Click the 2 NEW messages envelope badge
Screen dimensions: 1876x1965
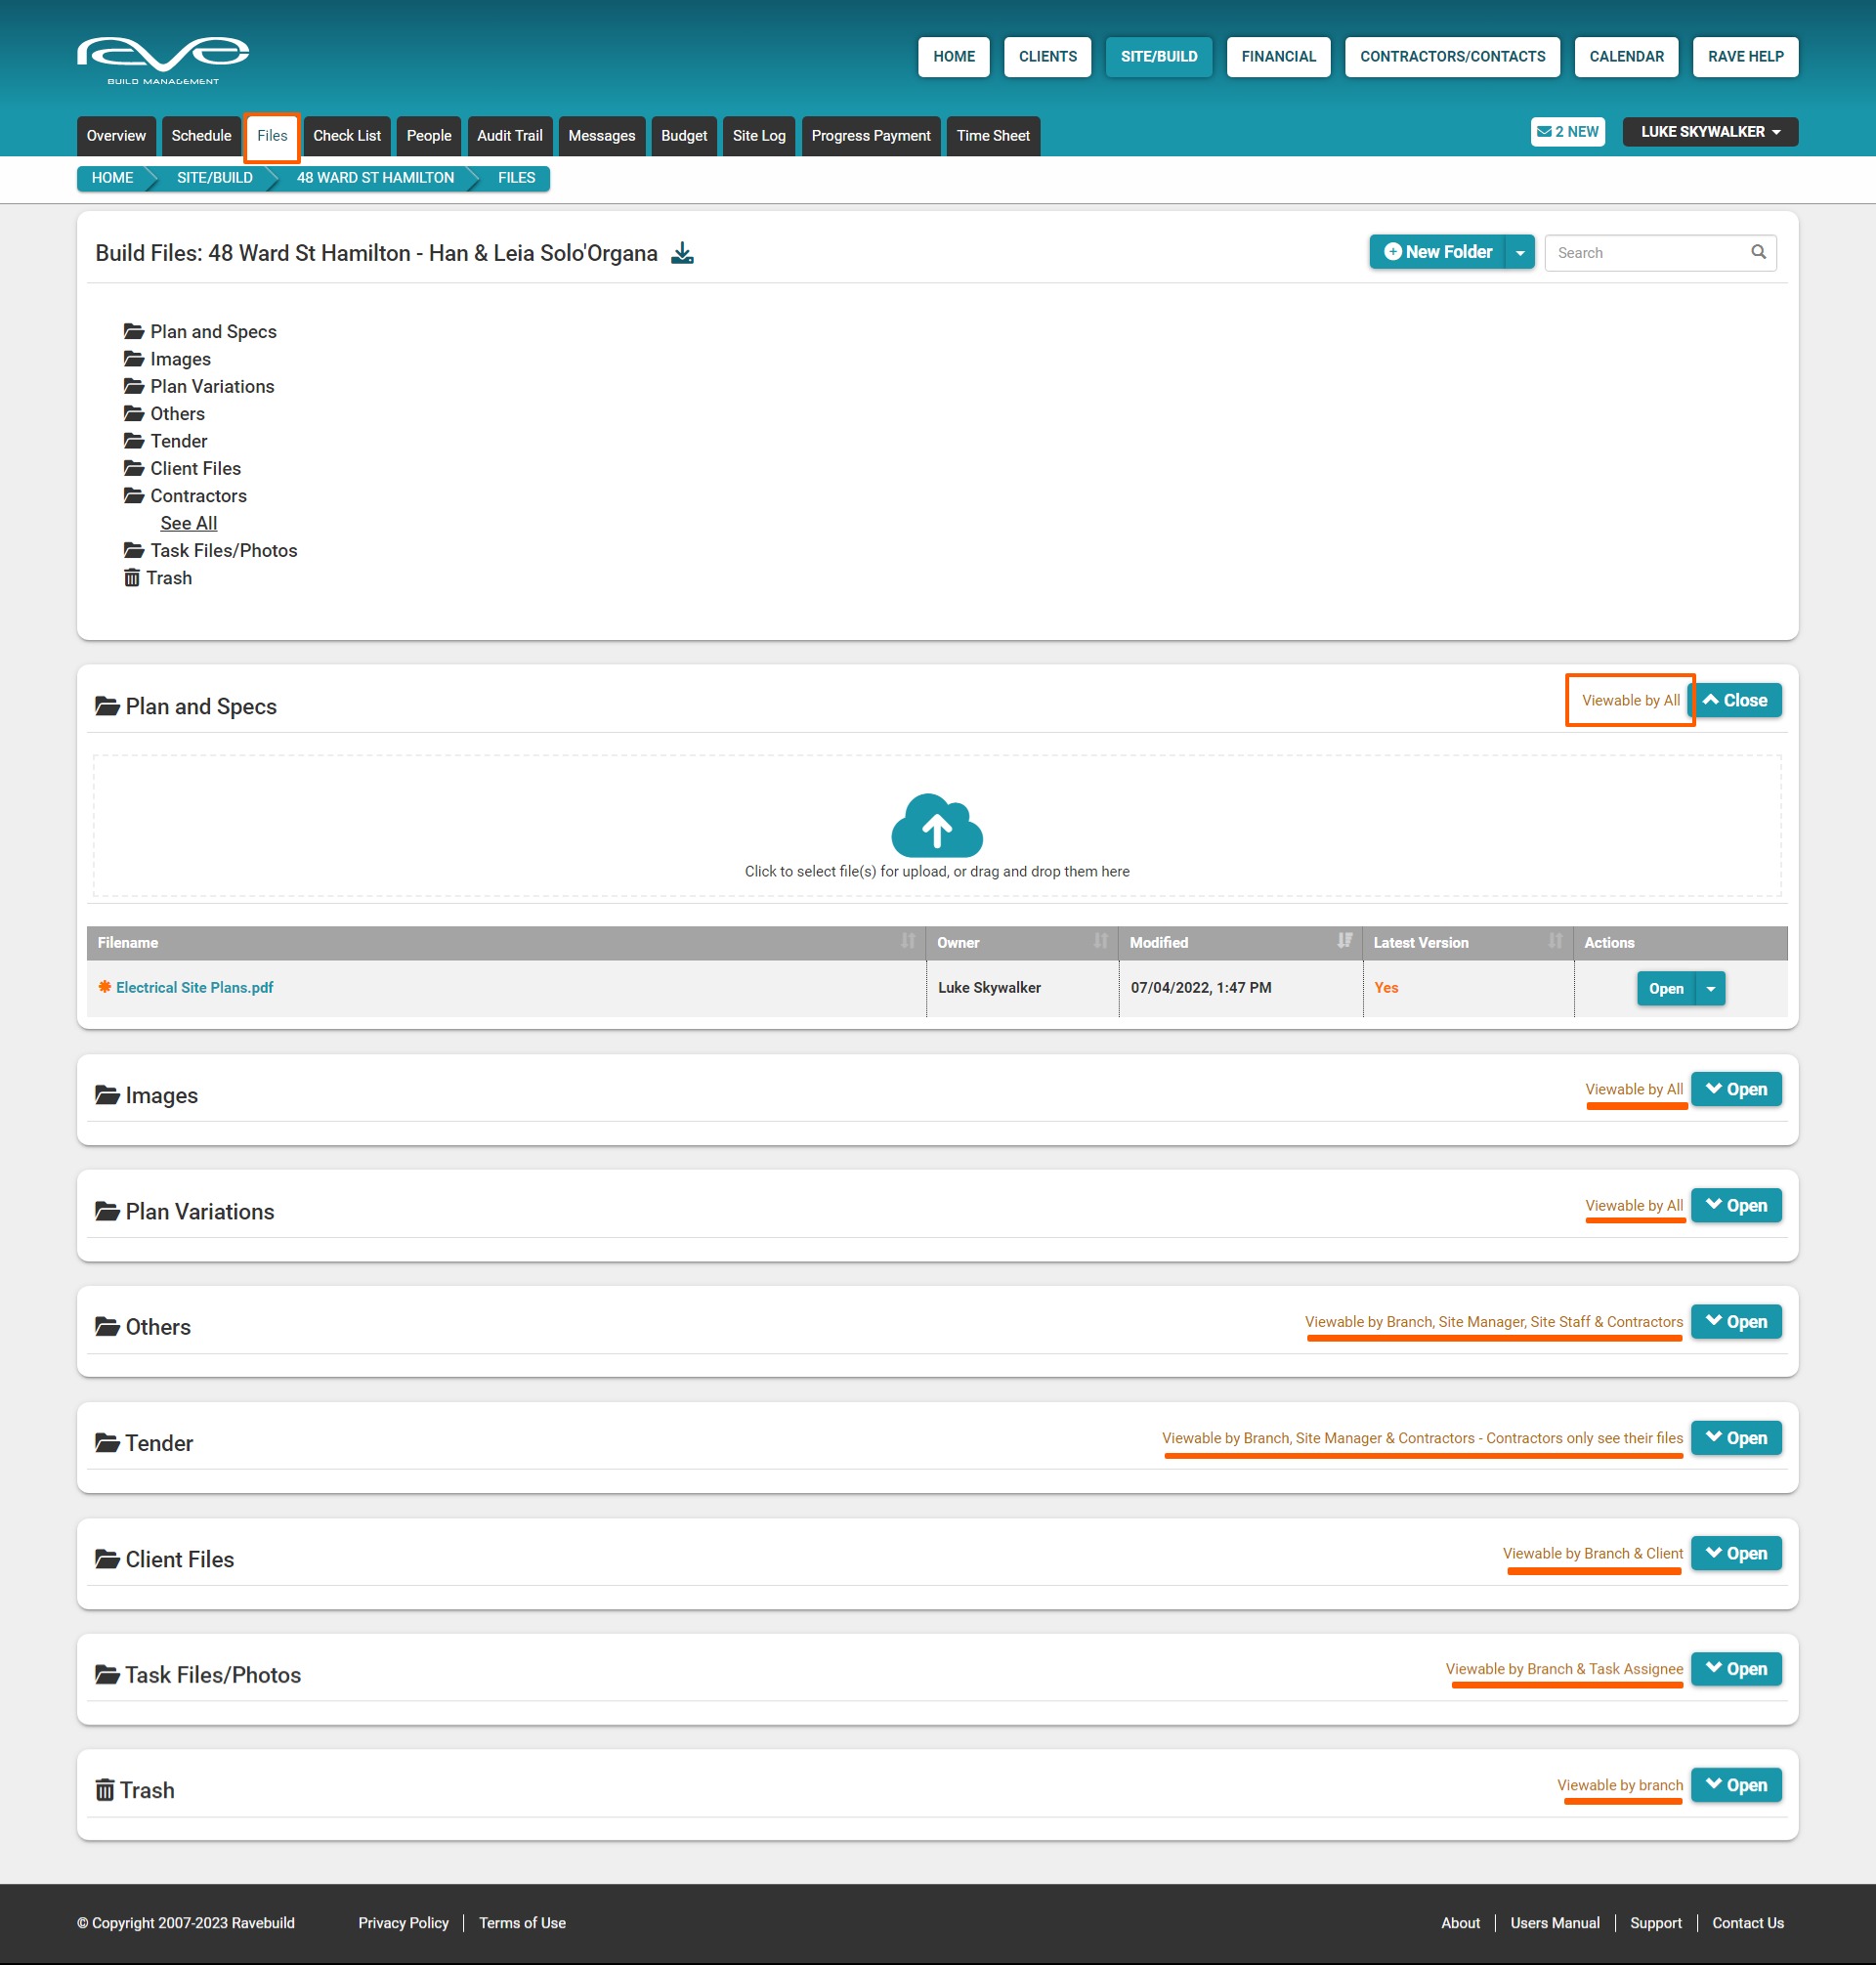point(1567,132)
